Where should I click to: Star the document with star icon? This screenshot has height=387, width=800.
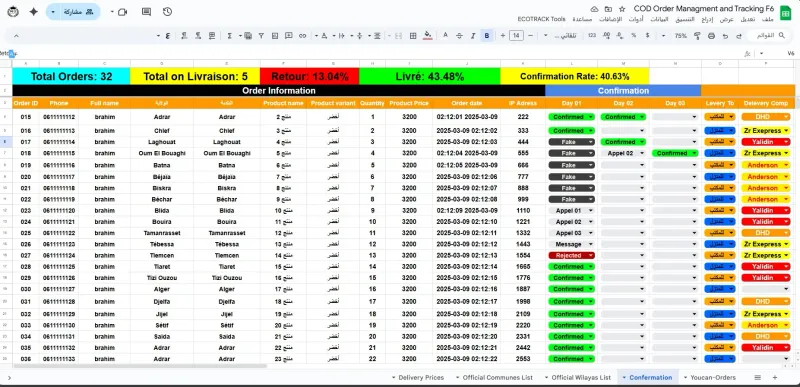622,9
